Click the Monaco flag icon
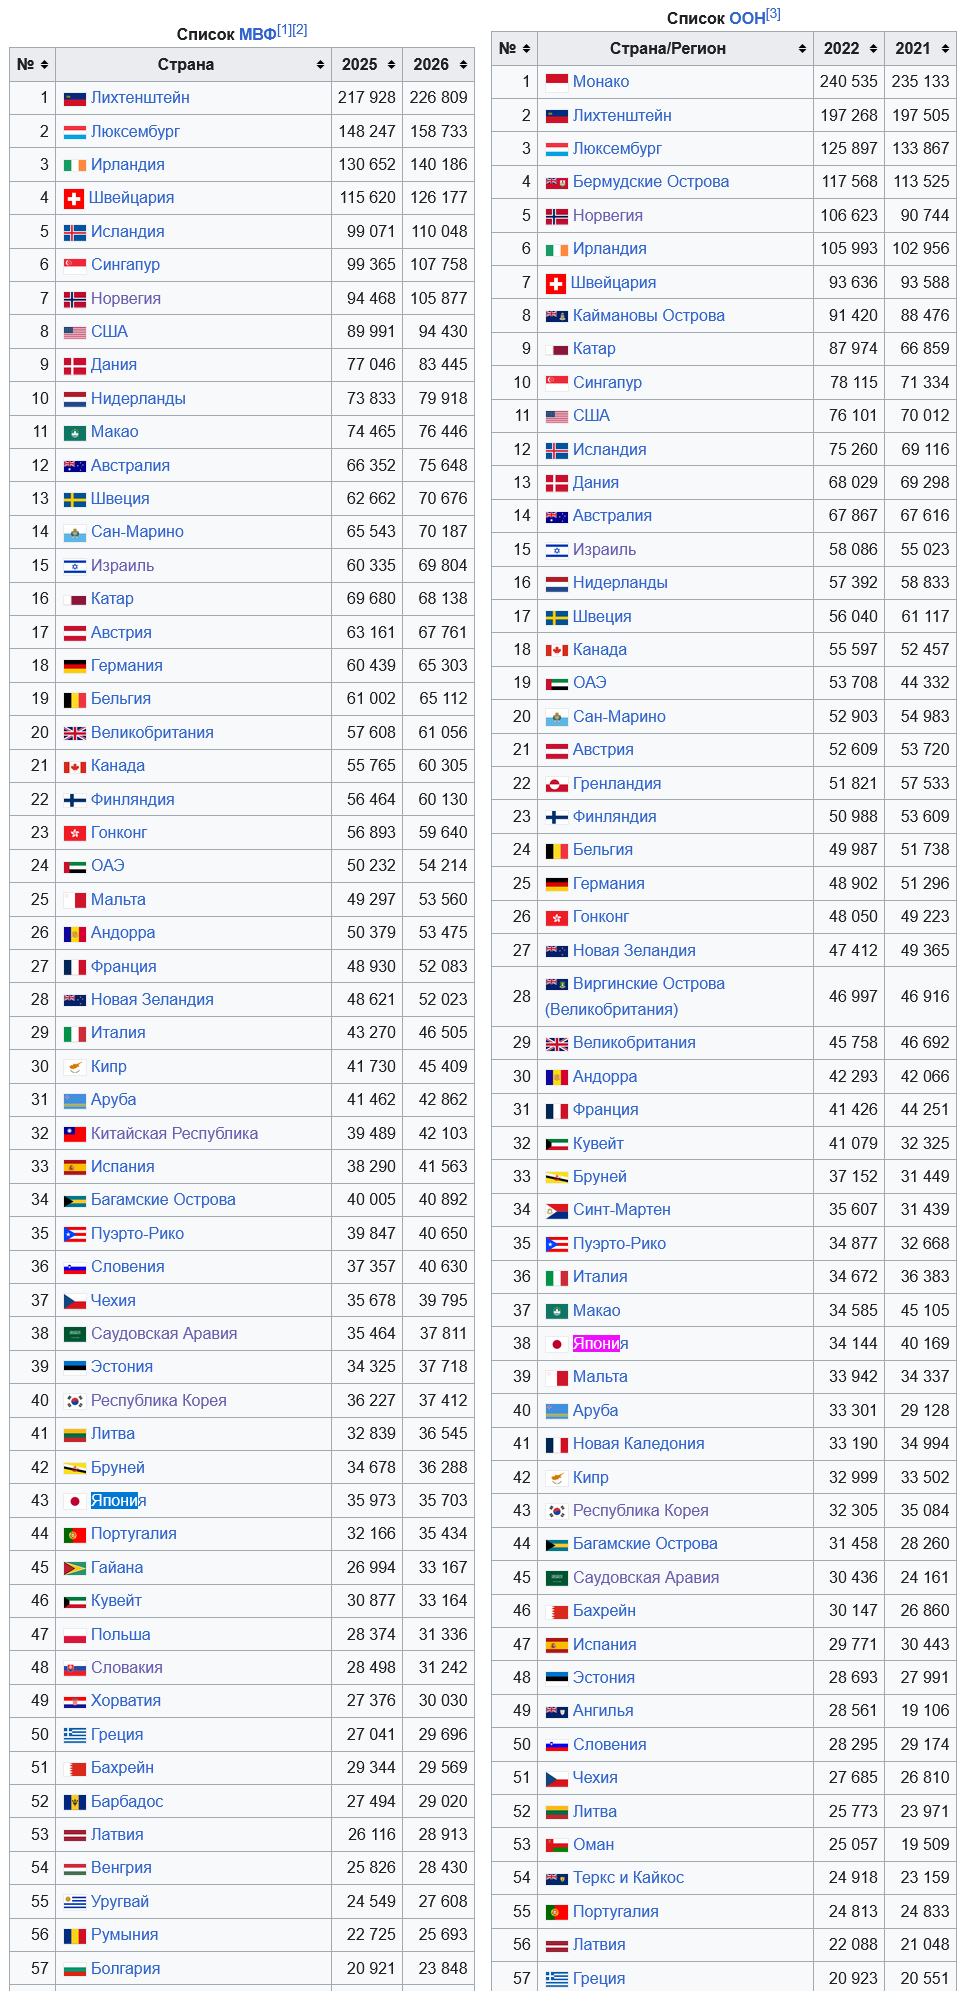This screenshot has height=1991, width=964. coord(557,81)
